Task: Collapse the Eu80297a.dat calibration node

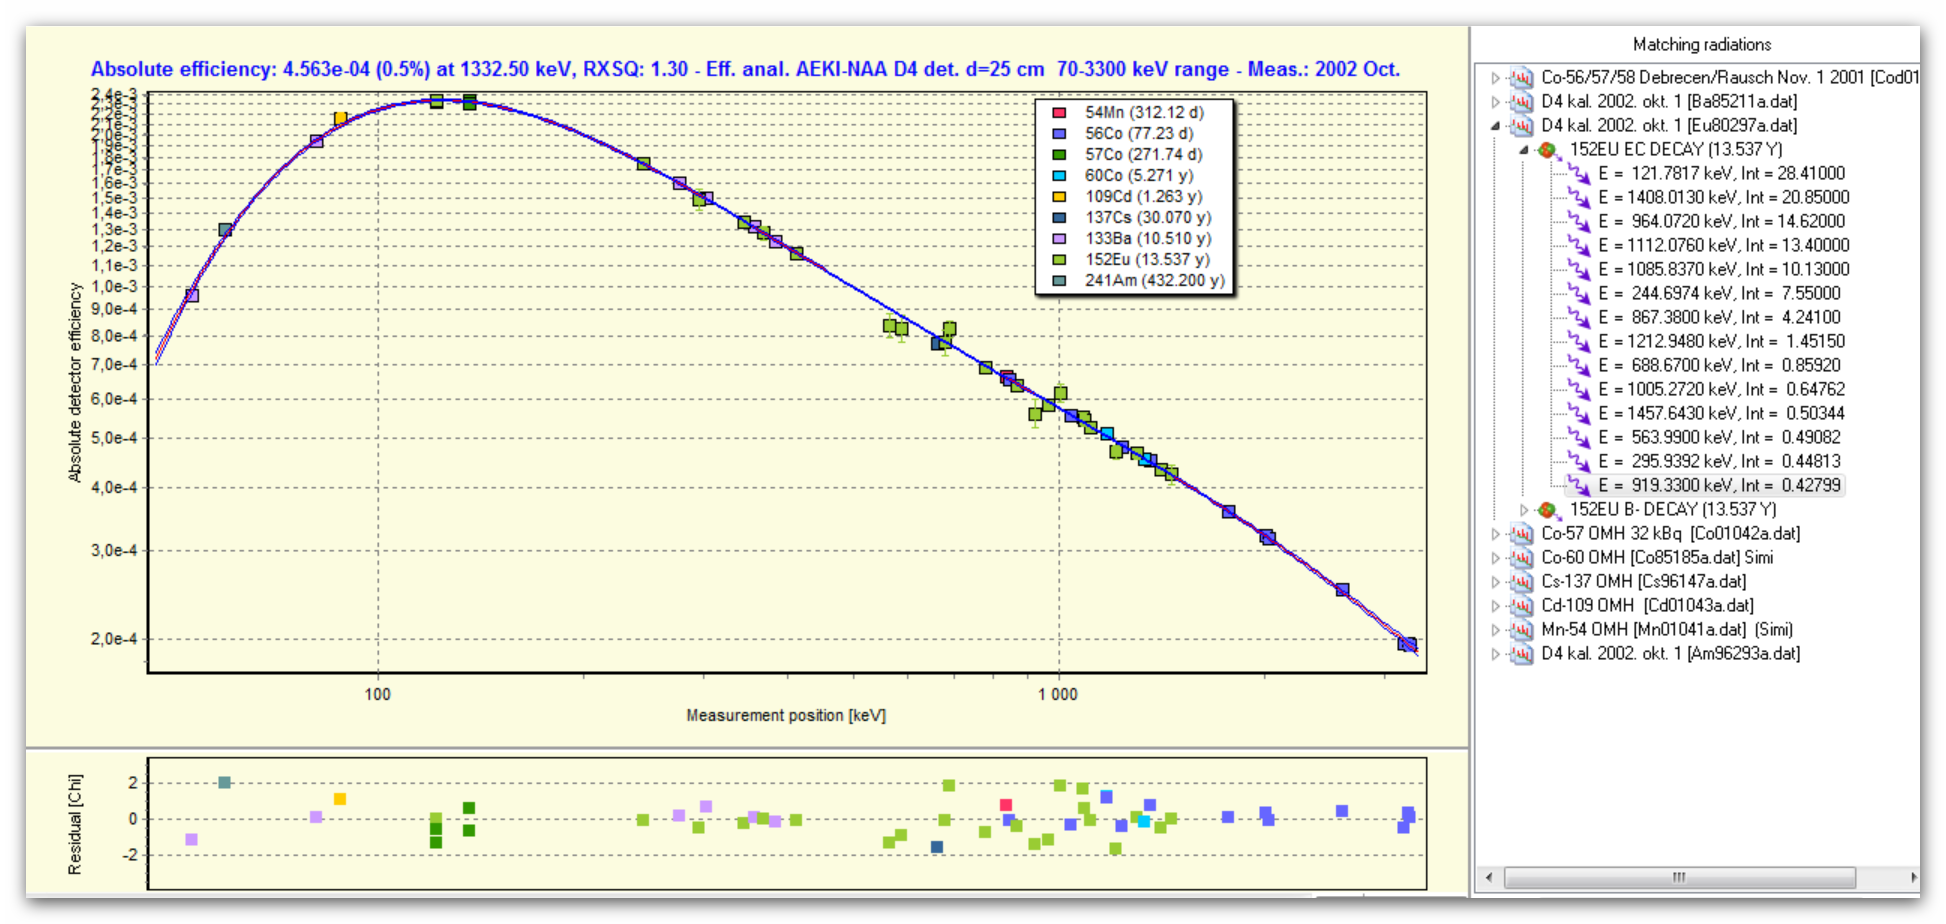Action: point(1495,125)
